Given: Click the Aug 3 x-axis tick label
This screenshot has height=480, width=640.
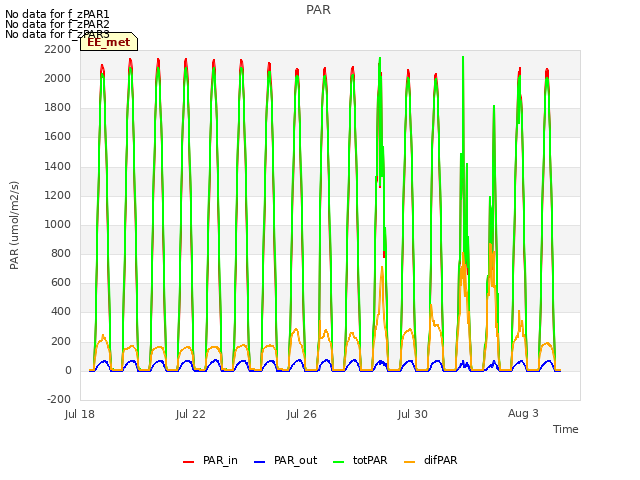Looking at the screenshot, I should click(x=523, y=413).
